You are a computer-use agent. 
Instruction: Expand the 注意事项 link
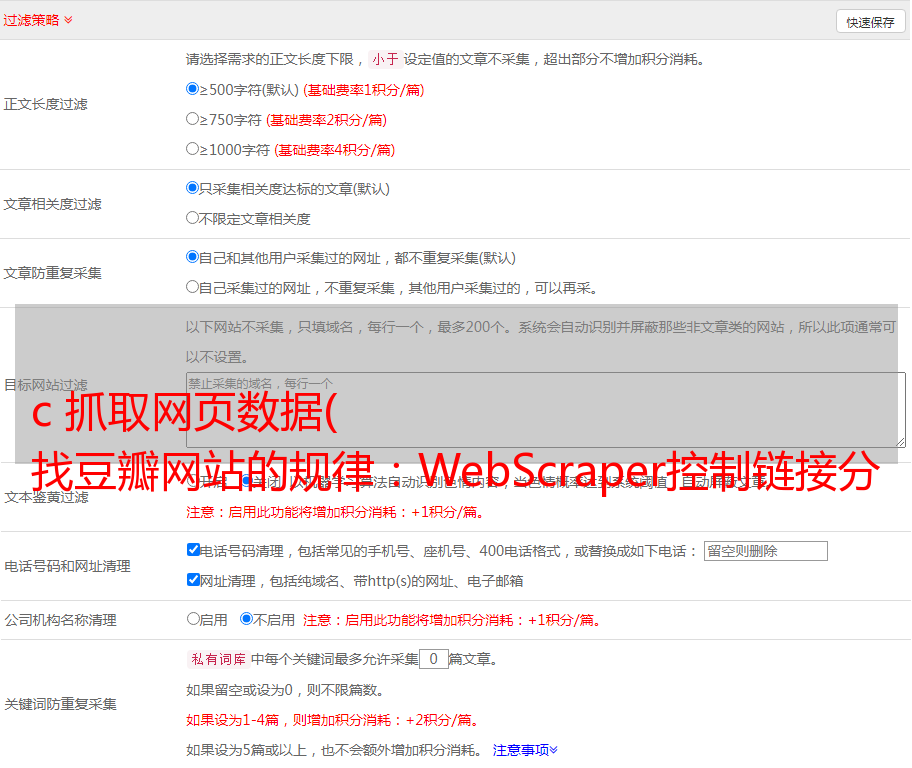pyautogui.click(x=525, y=750)
